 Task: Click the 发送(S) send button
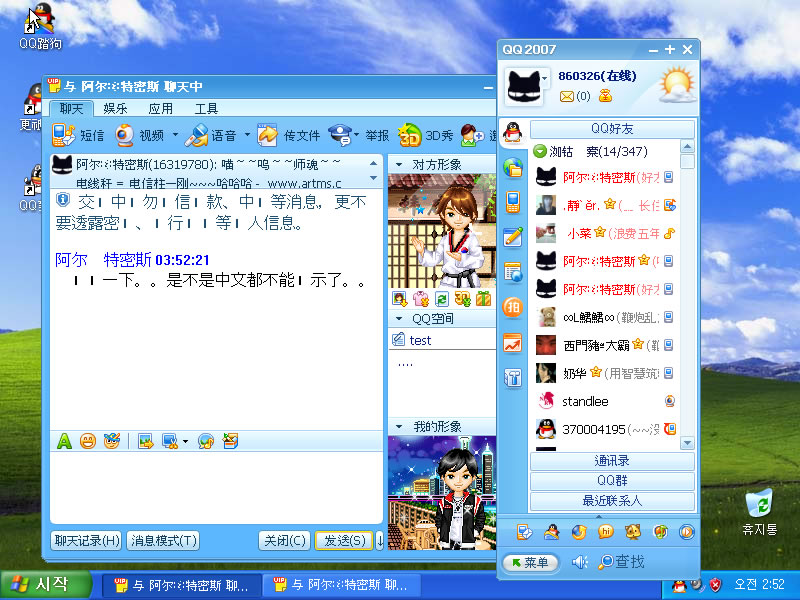pyautogui.click(x=344, y=540)
